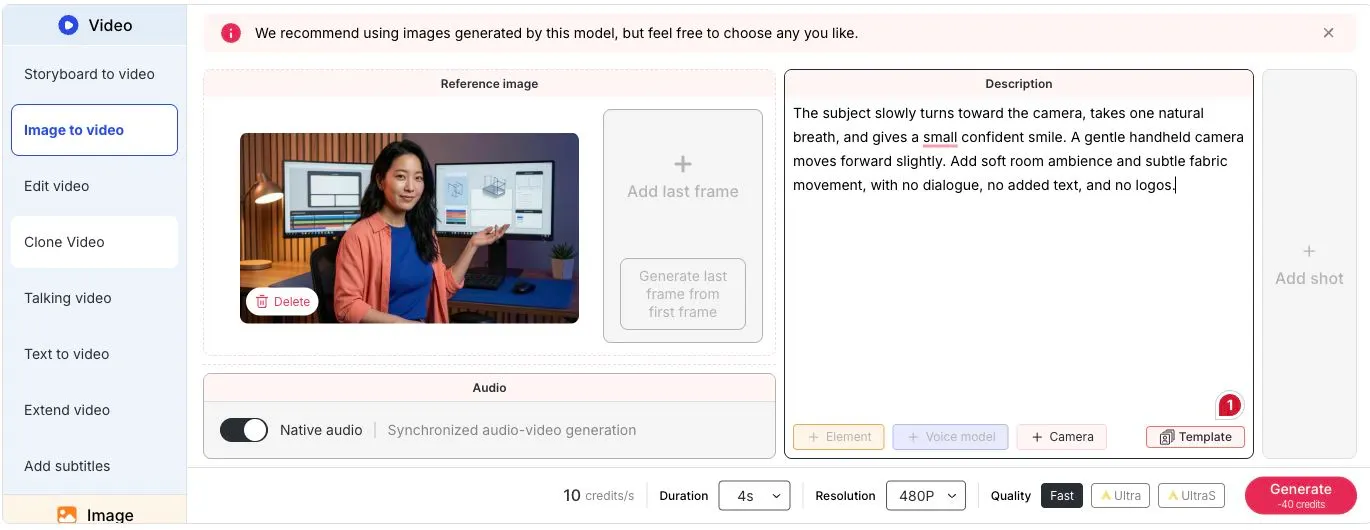Switch to Text to video

click(94, 354)
